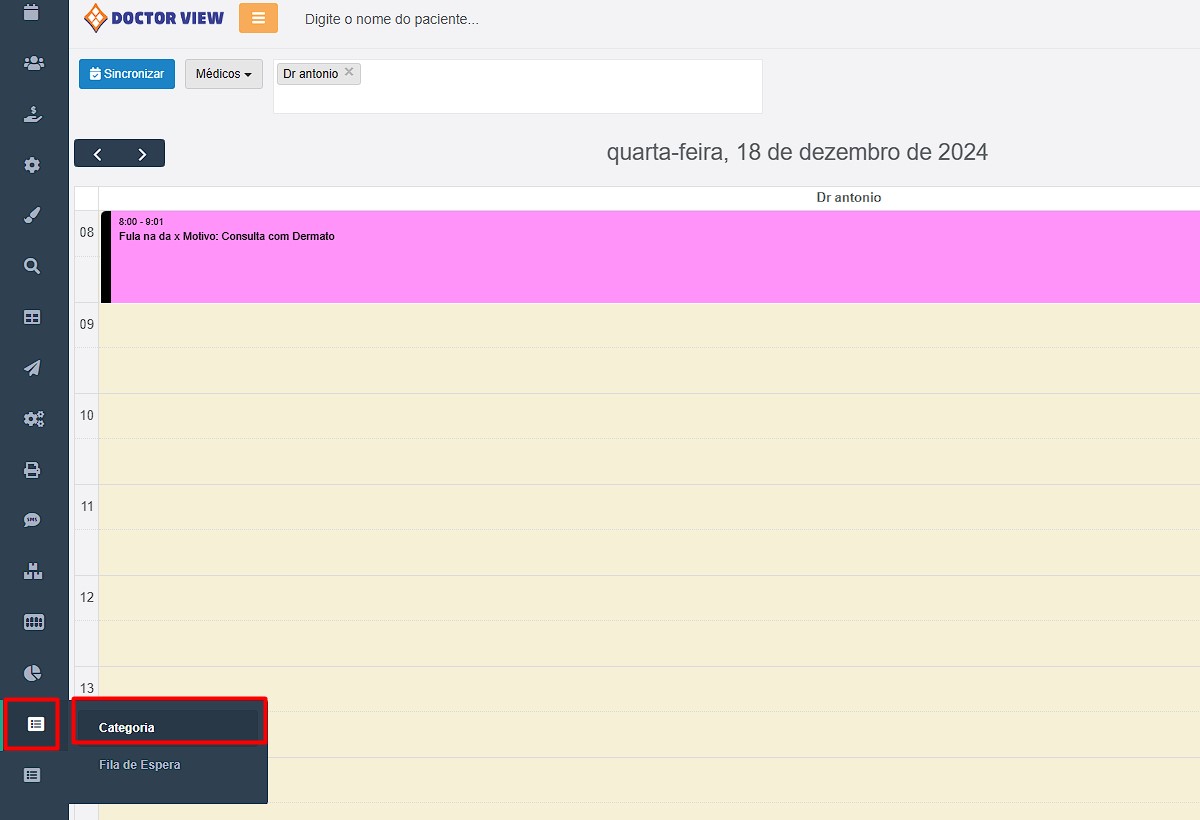Select the paintbrush icon in sidebar
Image resolution: width=1200 pixels, height=820 pixels.
tap(33, 215)
